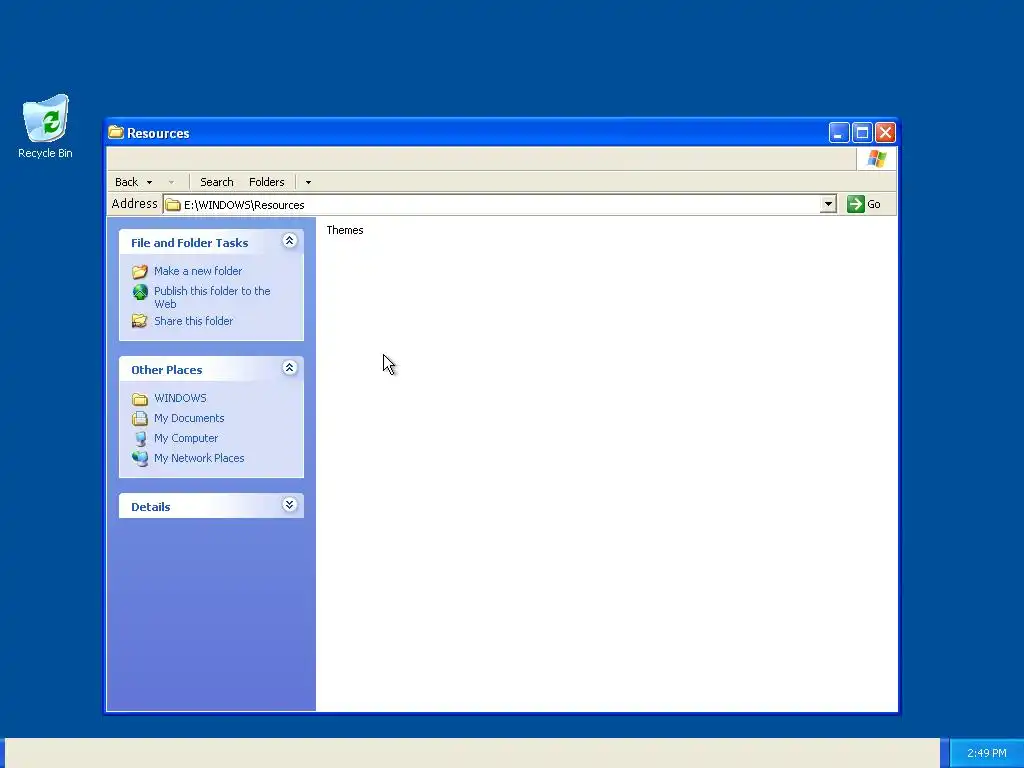Viewport: 1024px width, 768px height.
Task: Select the Themes item in file list
Action: [345, 231]
